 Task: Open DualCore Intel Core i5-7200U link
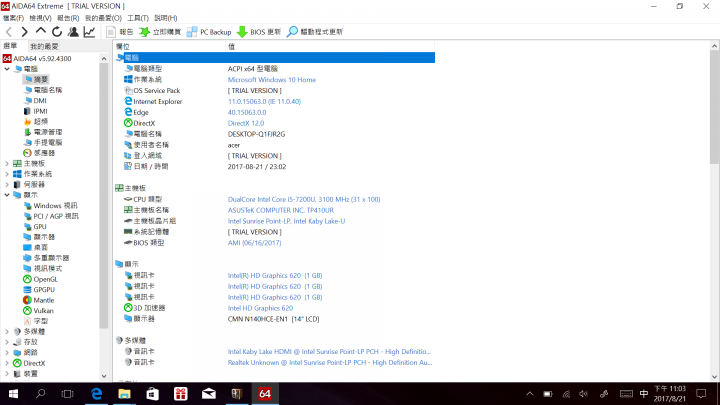pos(304,199)
